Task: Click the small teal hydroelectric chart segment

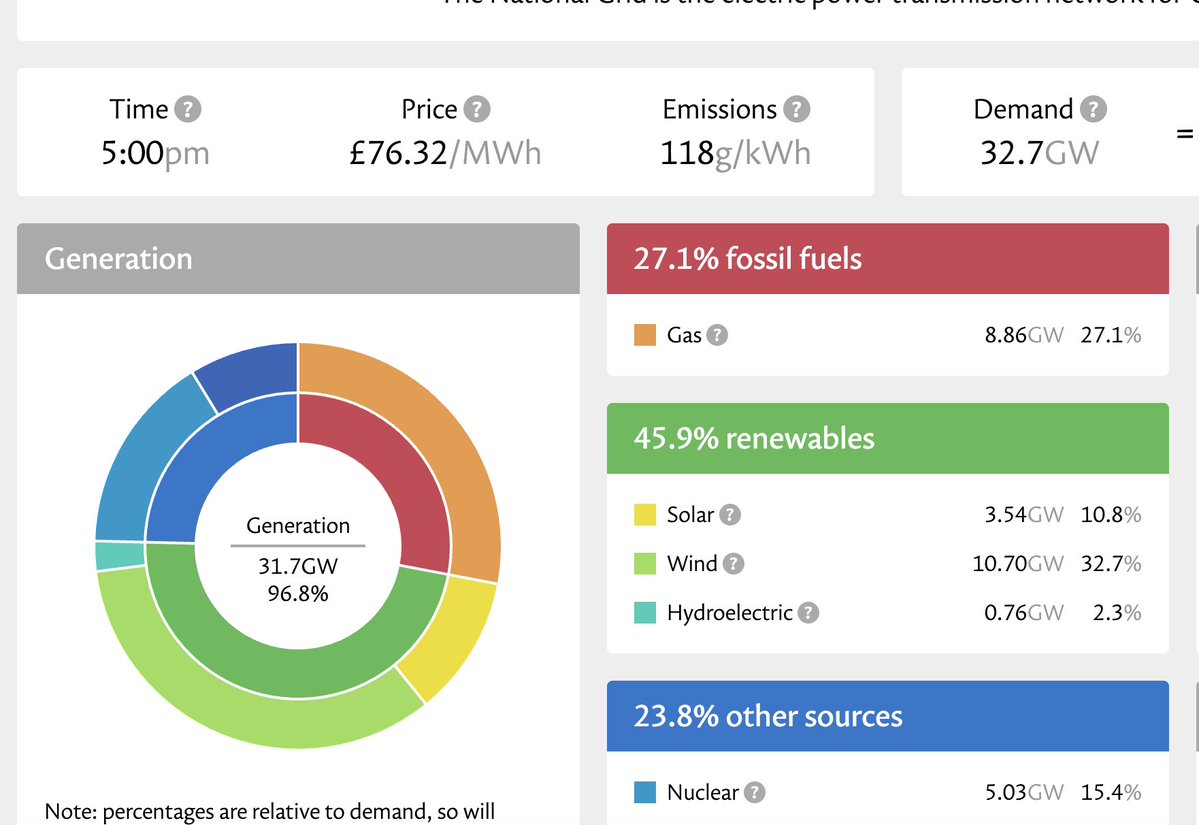Action: pyautogui.click(x=119, y=556)
